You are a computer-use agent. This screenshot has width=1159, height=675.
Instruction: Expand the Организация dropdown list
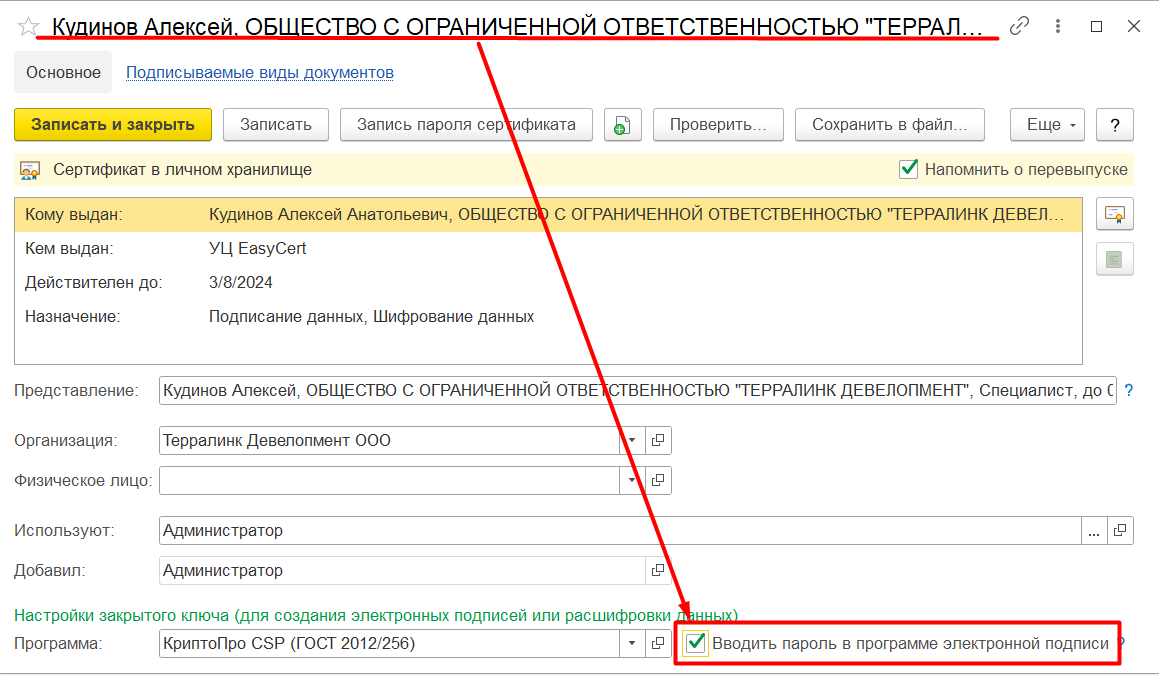tap(632, 441)
